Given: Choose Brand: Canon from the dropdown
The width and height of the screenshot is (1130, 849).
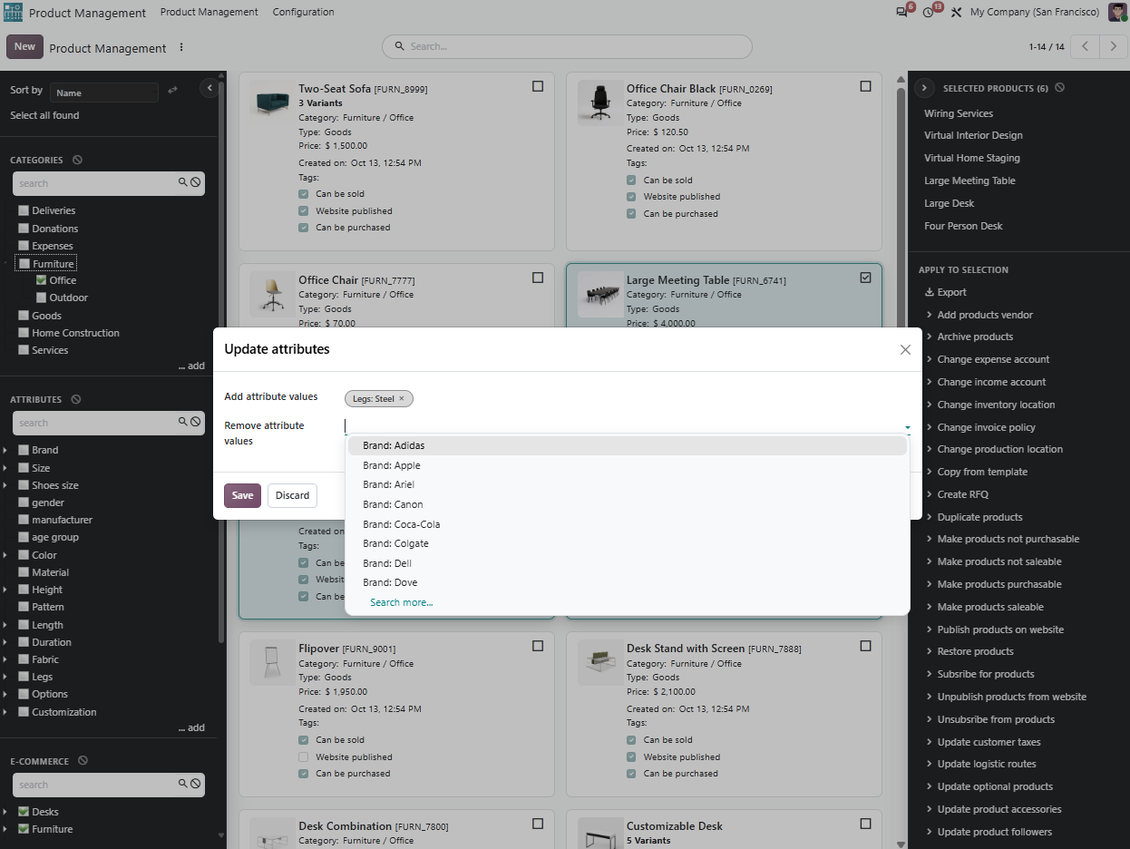Looking at the screenshot, I should tap(393, 504).
